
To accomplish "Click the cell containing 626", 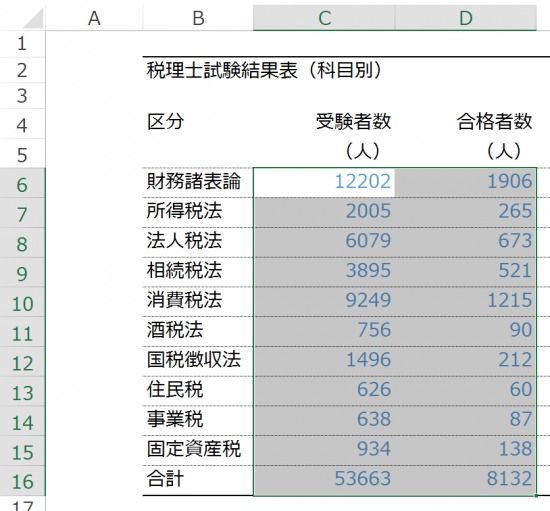I will coord(324,392).
